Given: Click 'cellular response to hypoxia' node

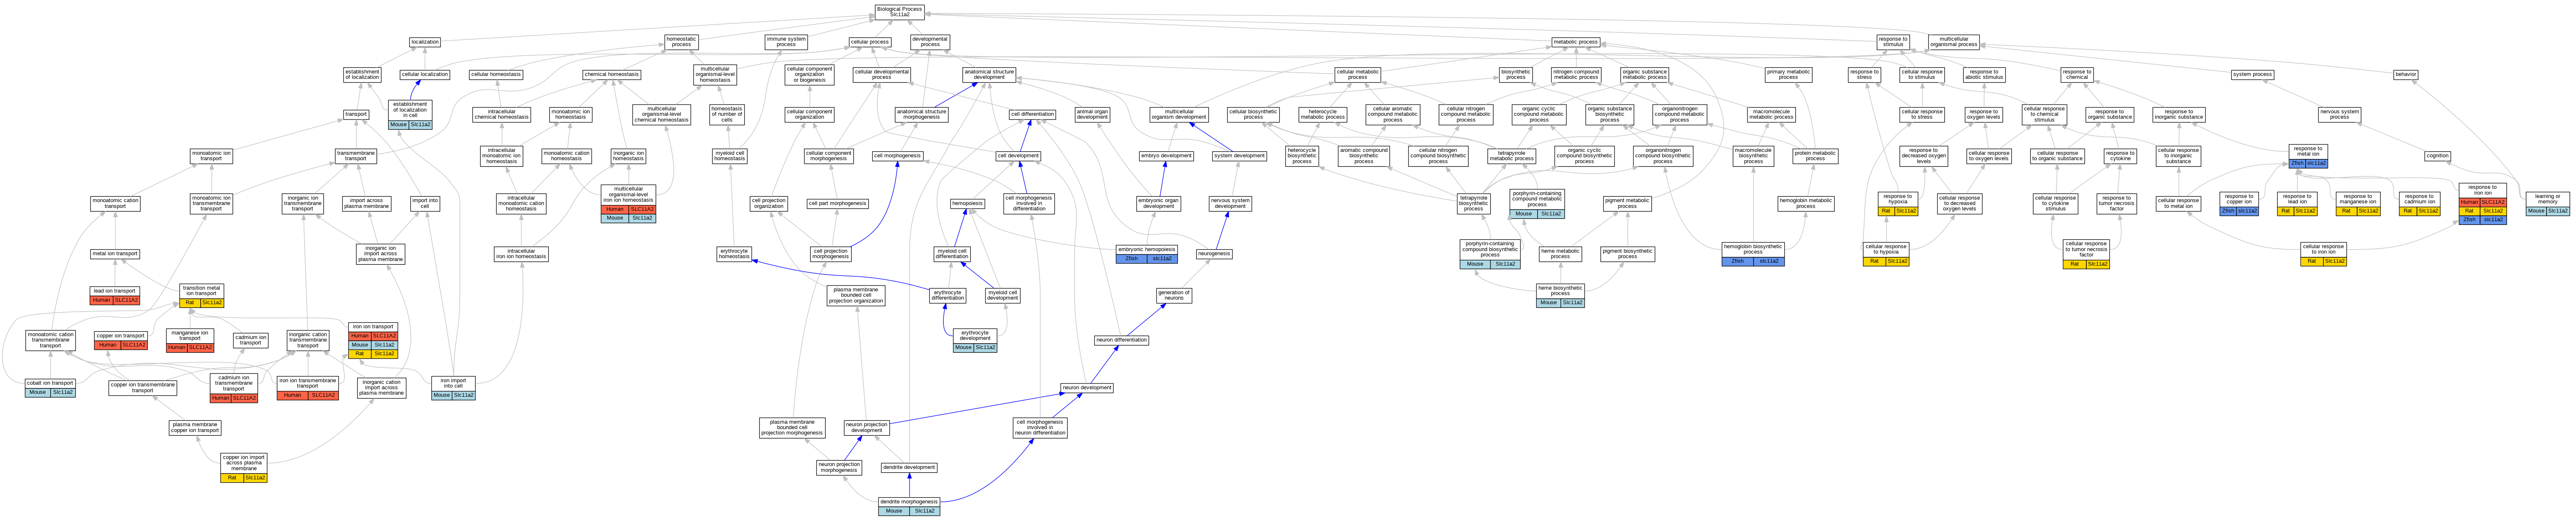Looking at the screenshot, I should [1886, 254].
